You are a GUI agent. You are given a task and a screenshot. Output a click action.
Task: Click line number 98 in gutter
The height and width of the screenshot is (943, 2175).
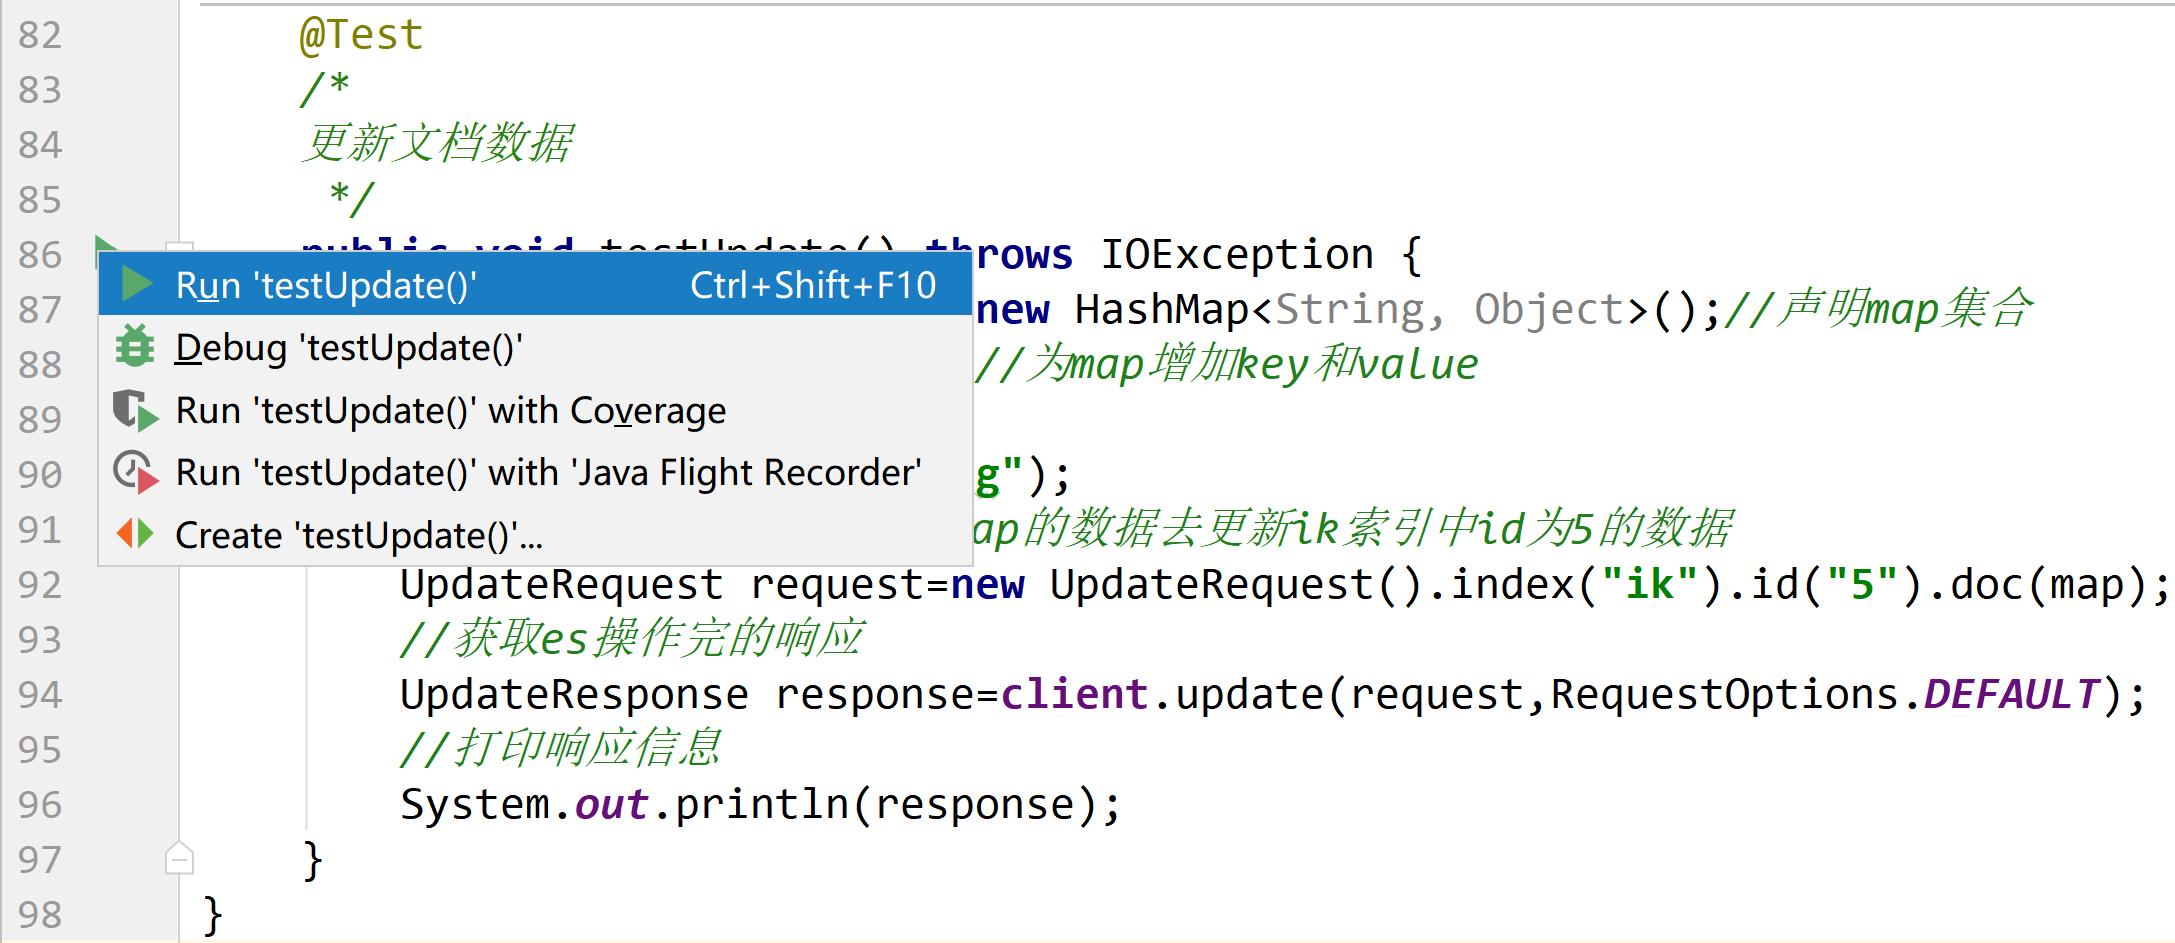(x=40, y=915)
